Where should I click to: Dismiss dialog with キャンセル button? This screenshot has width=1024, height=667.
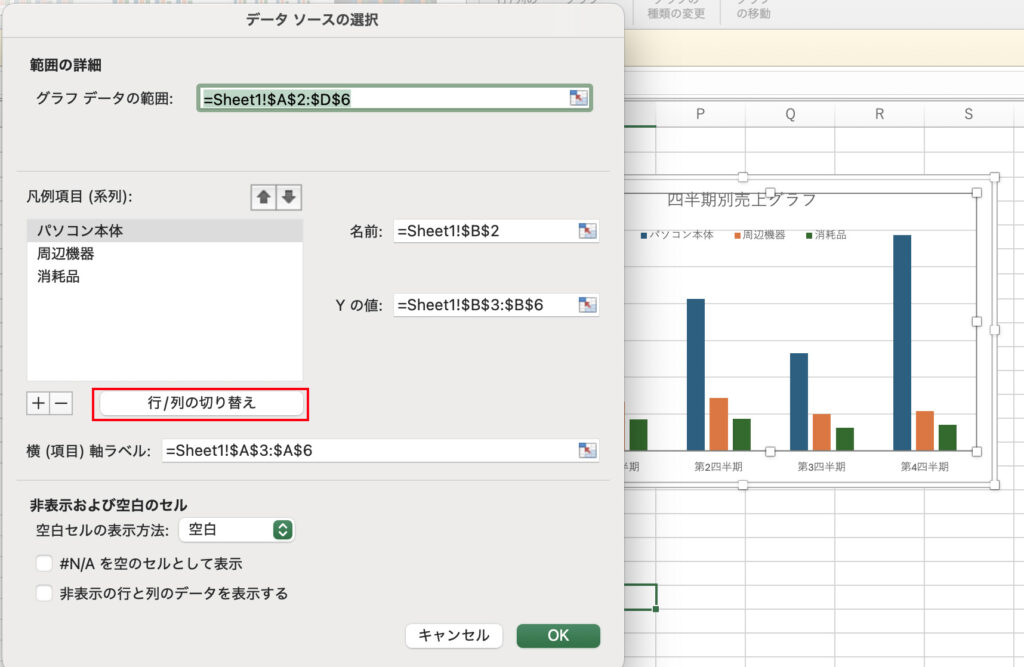pos(453,635)
